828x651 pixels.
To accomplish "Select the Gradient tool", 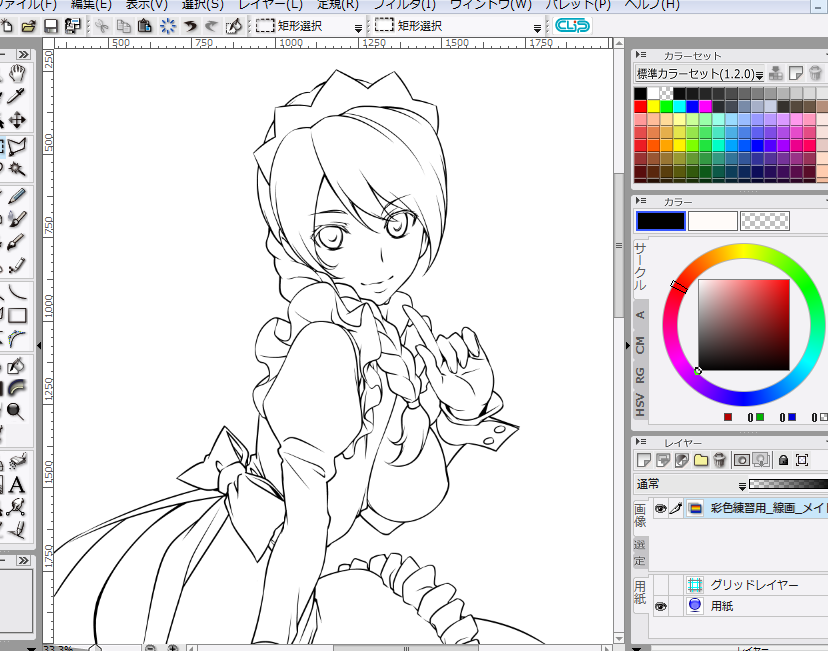I will (17, 388).
